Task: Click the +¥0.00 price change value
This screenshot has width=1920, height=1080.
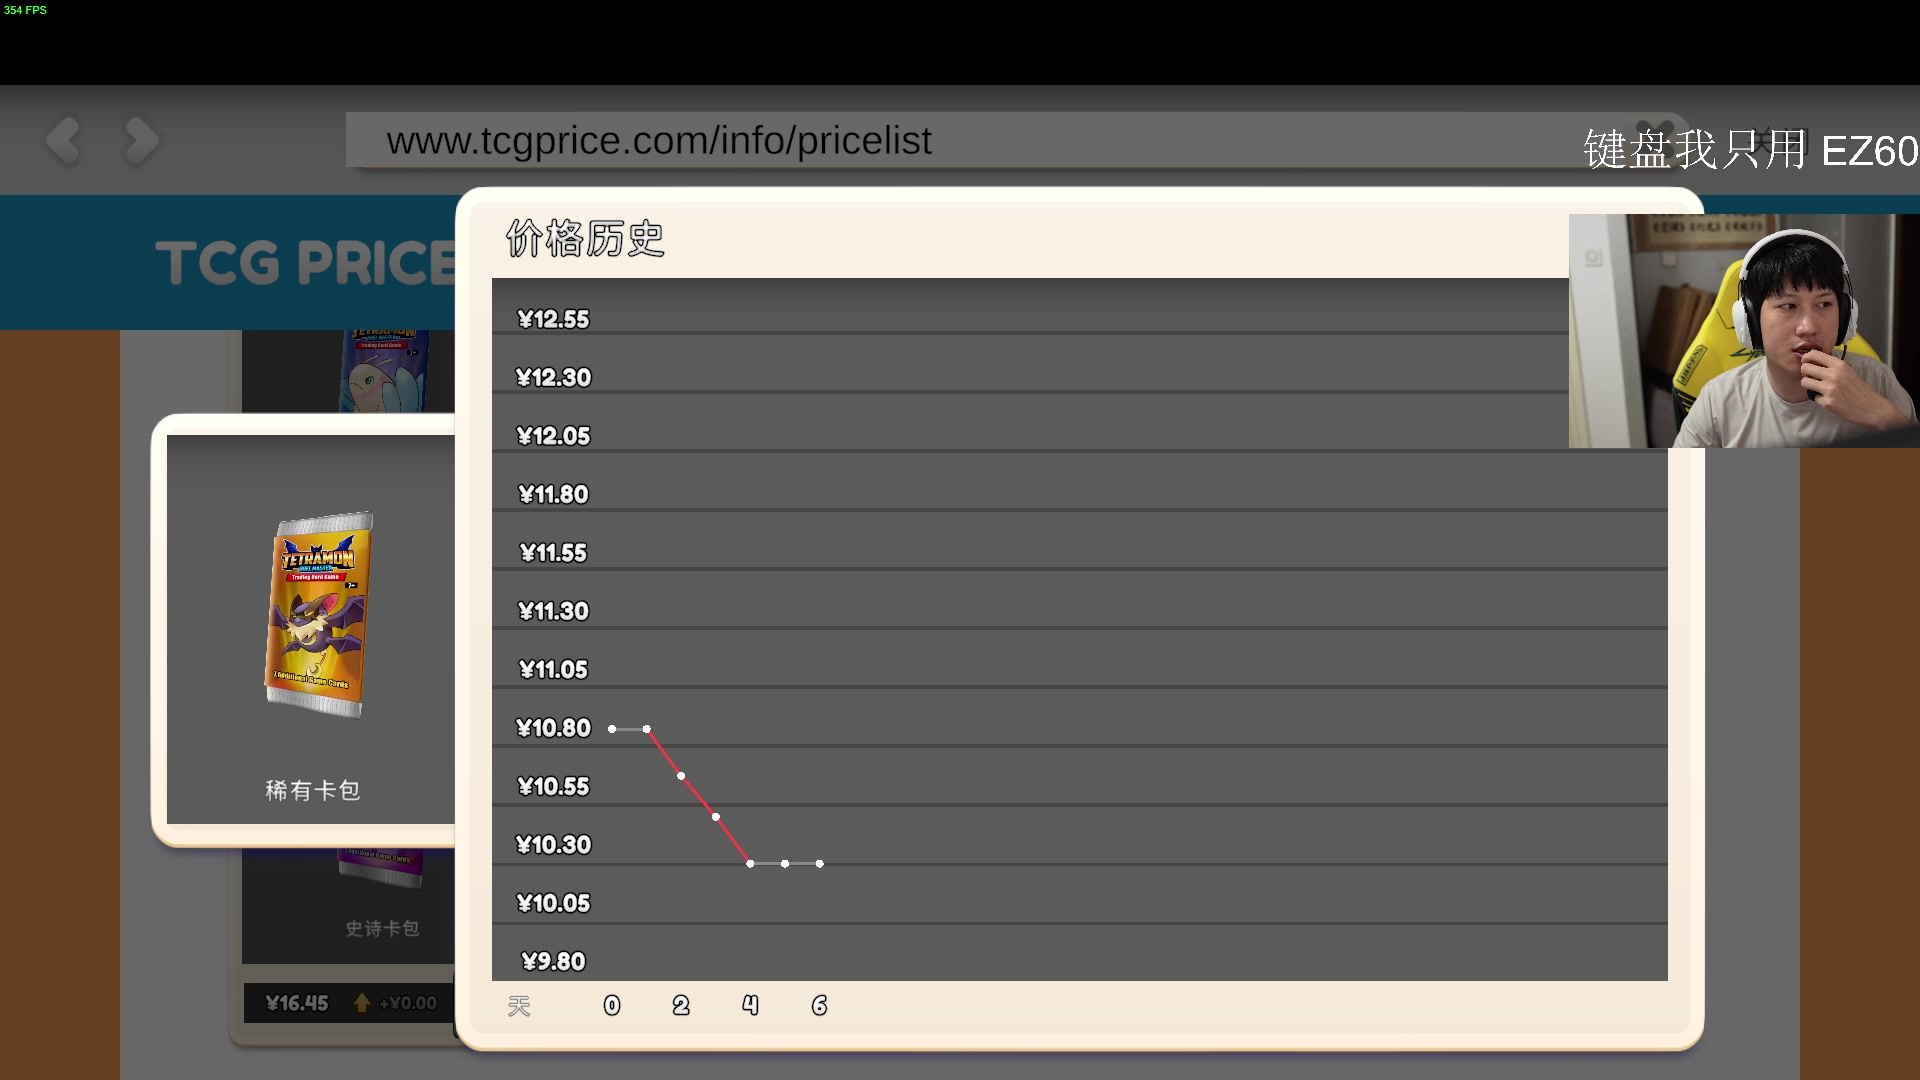Action: coord(408,1003)
